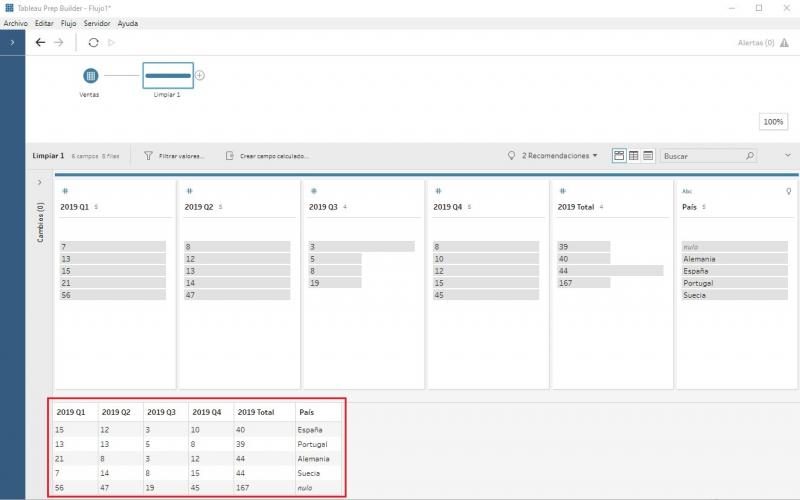
Task: Open the Flujo menu
Action: (68, 22)
